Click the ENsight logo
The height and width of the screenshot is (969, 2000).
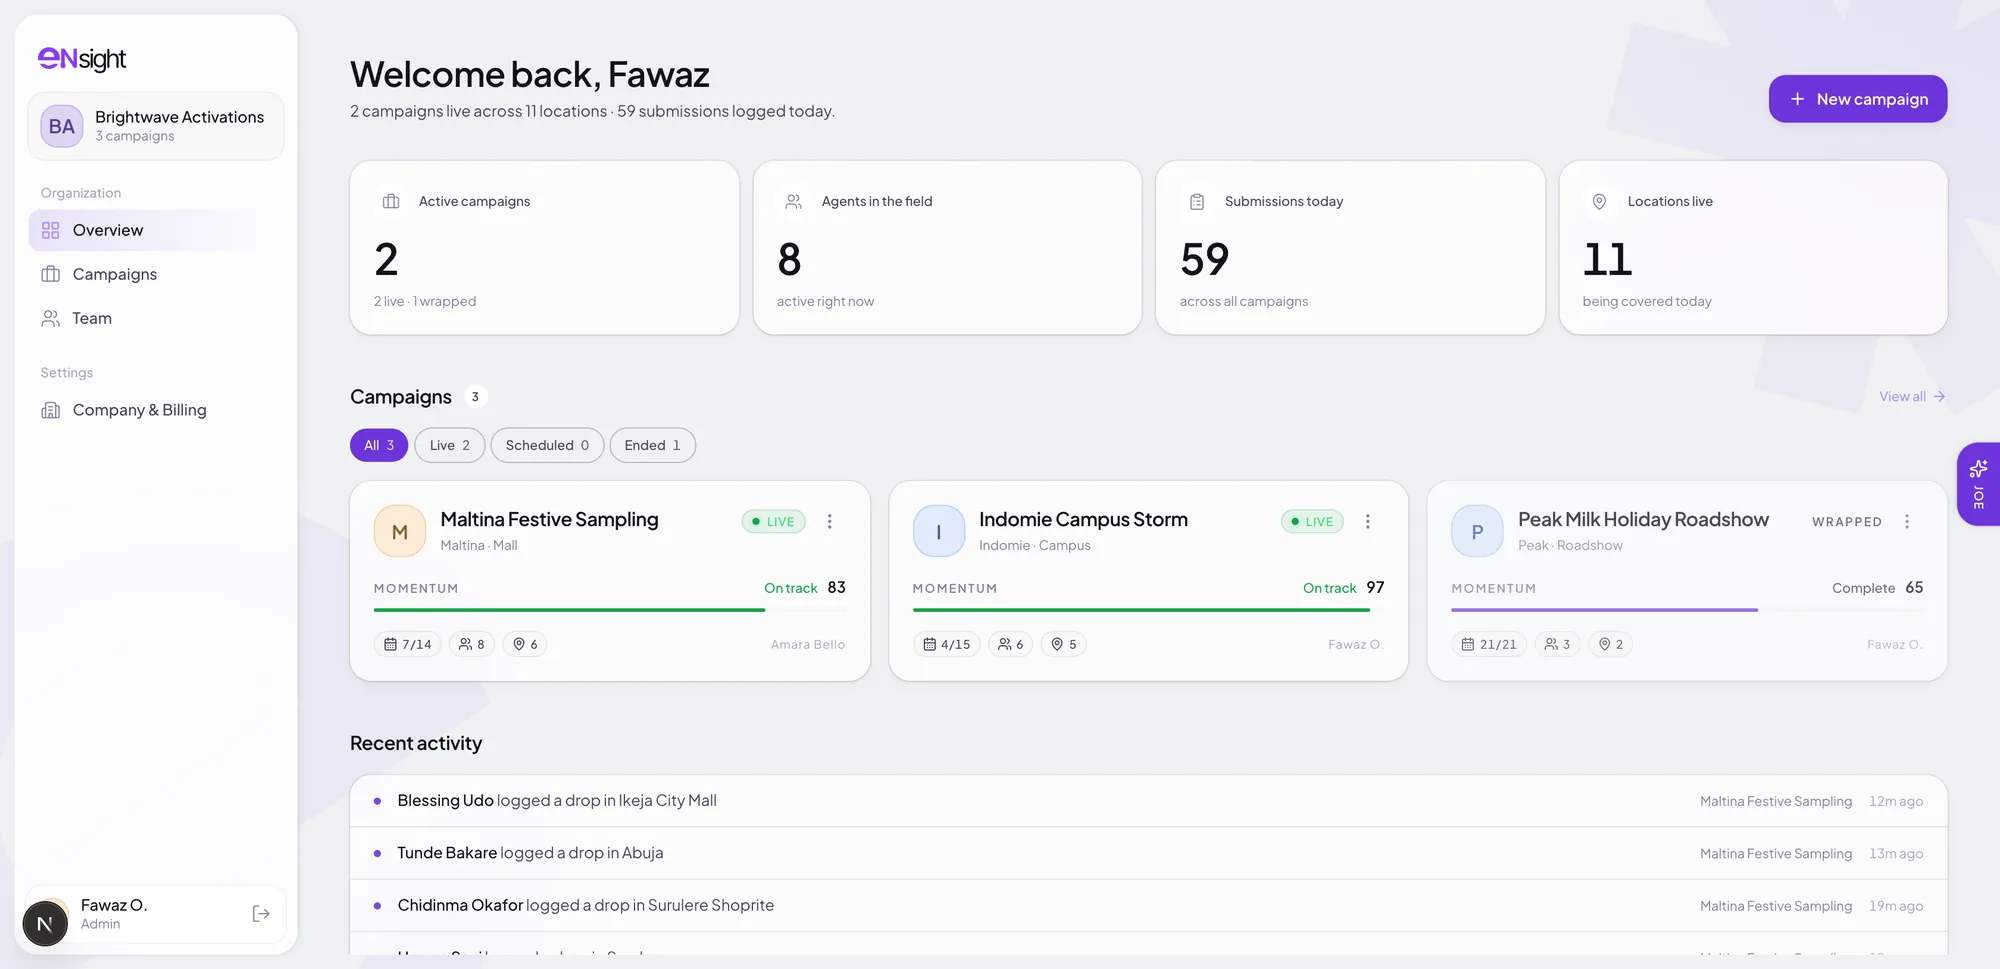pyautogui.click(x=82, y=59)
